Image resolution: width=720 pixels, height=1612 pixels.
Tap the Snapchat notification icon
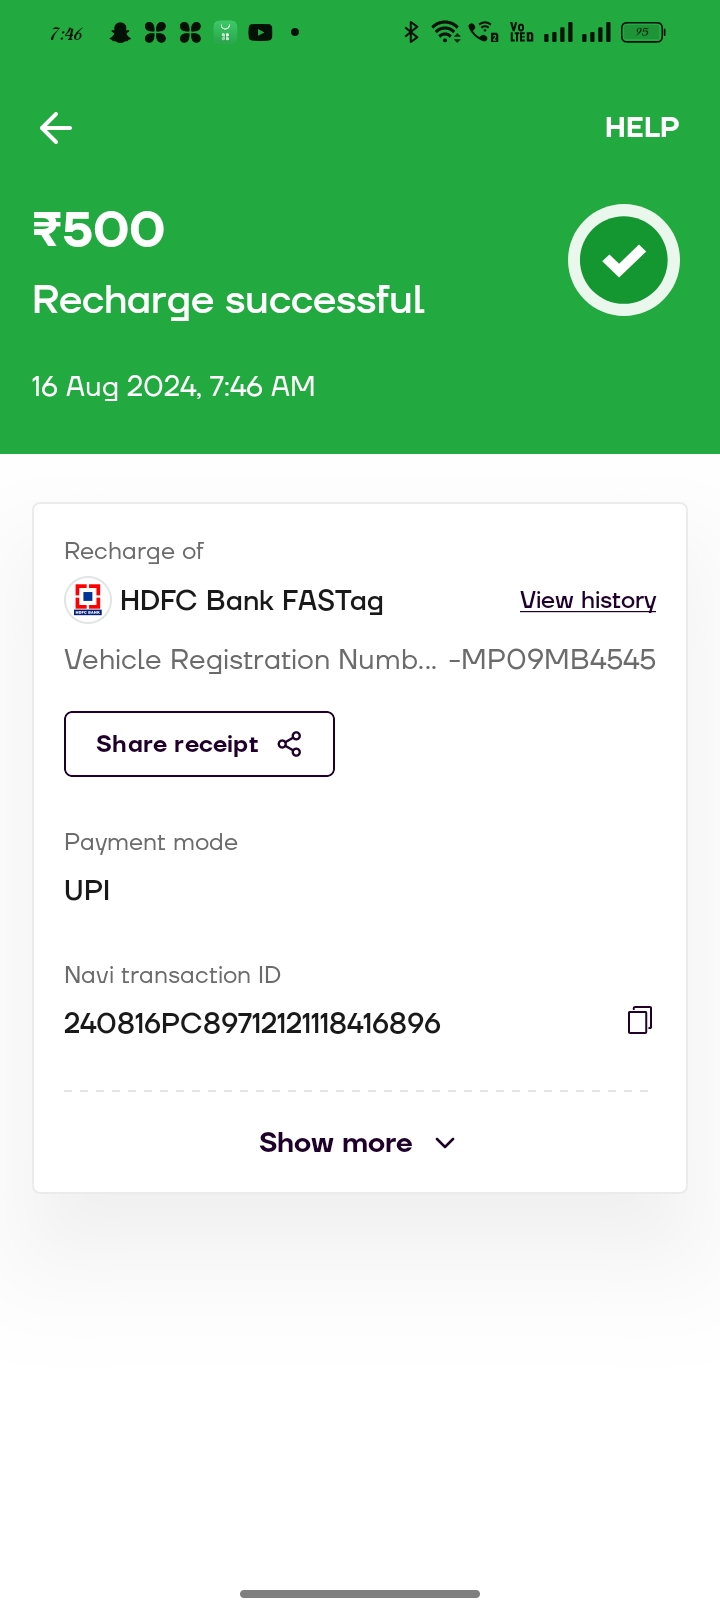[120, 33]
